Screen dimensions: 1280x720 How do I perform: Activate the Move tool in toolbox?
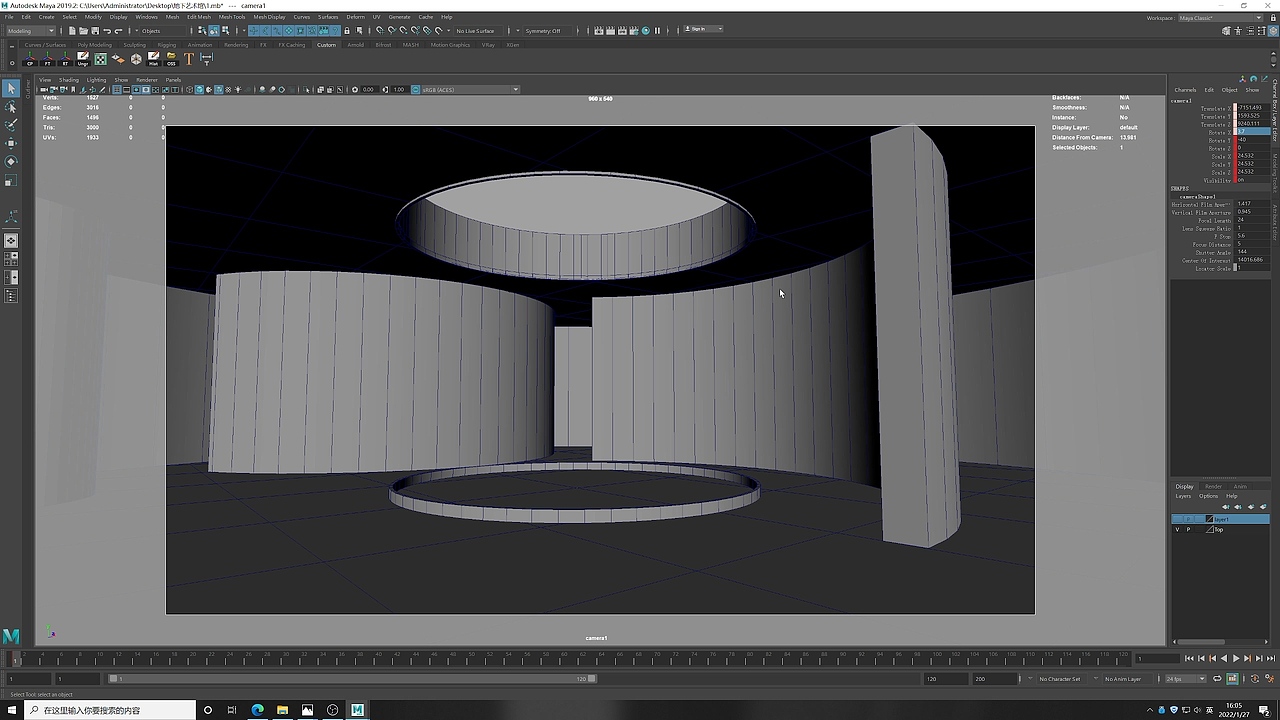pyautogui.click(x=11, y=143)
